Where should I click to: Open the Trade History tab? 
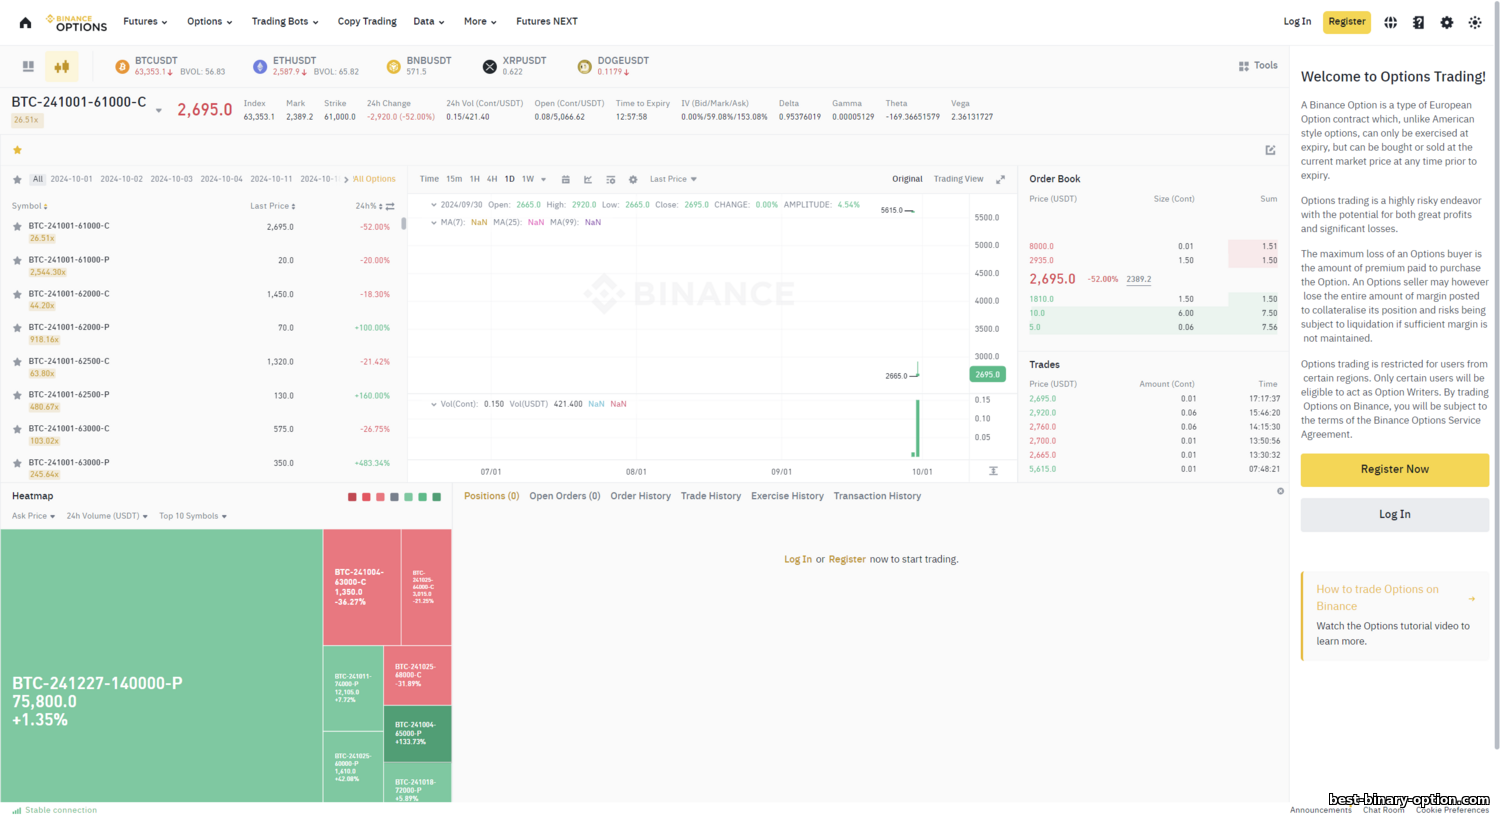[x=711, y=496]
